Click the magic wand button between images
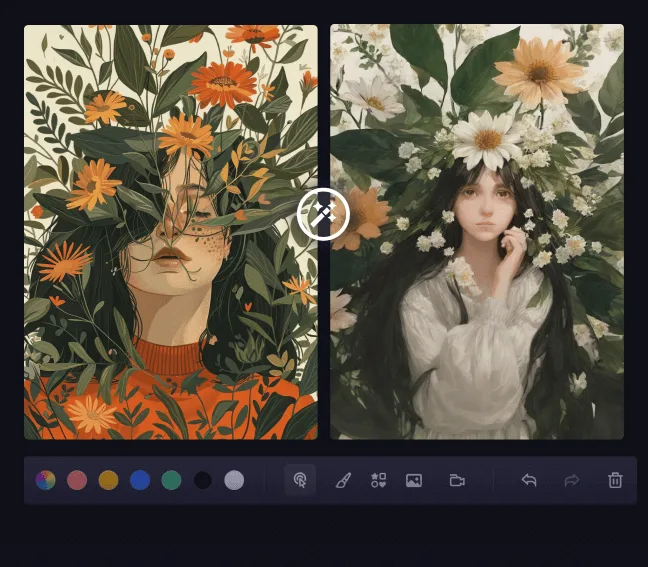This screenshot has width=648, height=567. pyautogui.click(x=323, y=214)
